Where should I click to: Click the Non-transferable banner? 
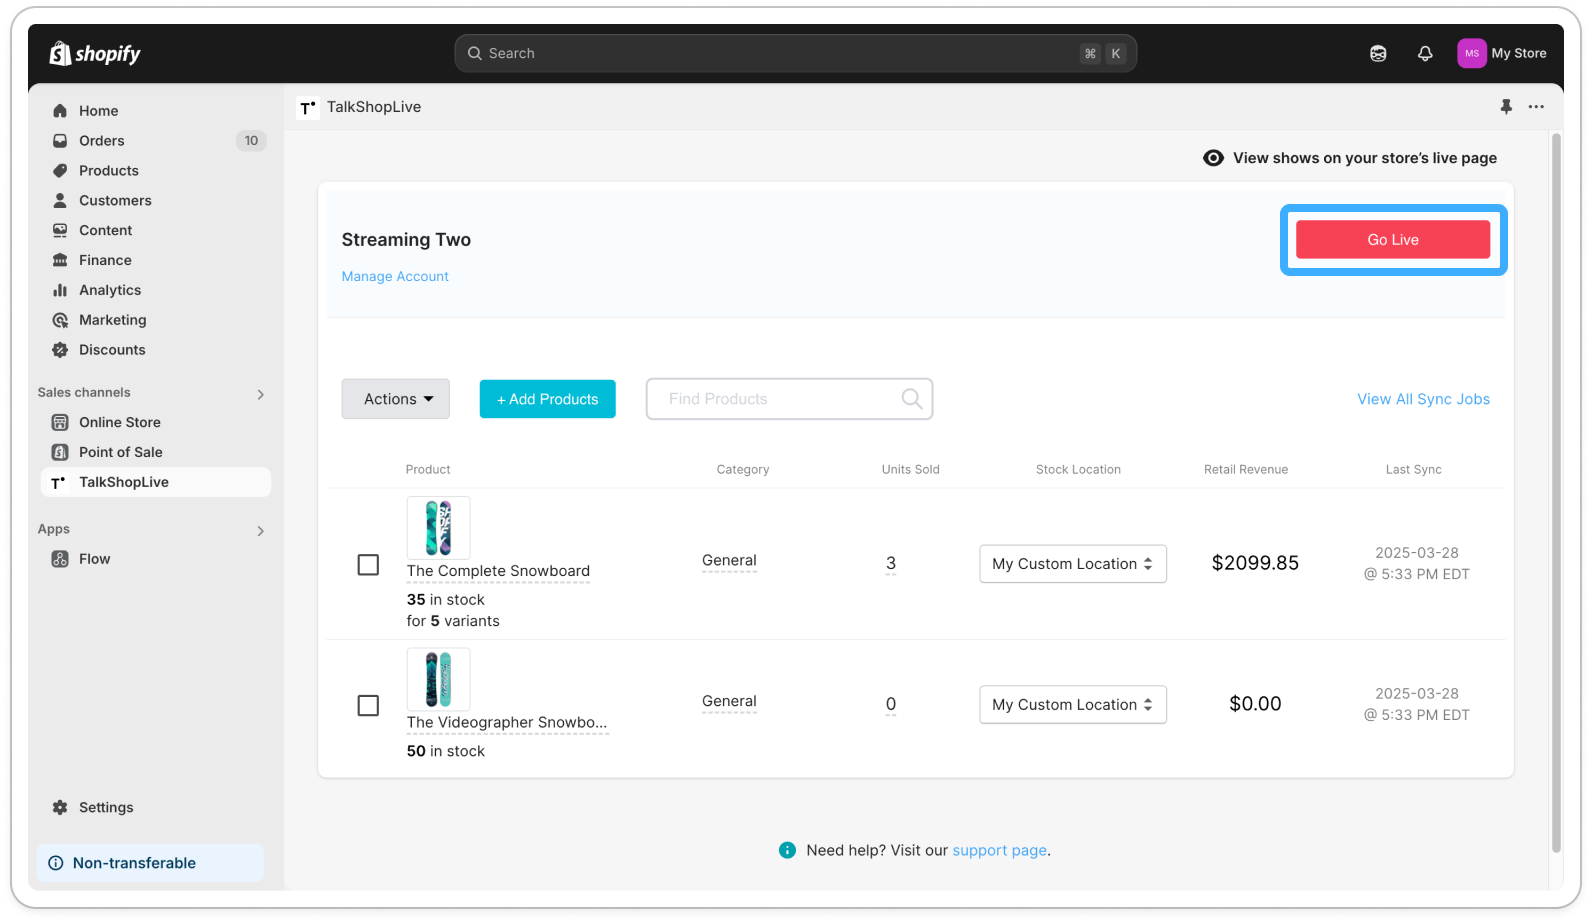point(150,864)
